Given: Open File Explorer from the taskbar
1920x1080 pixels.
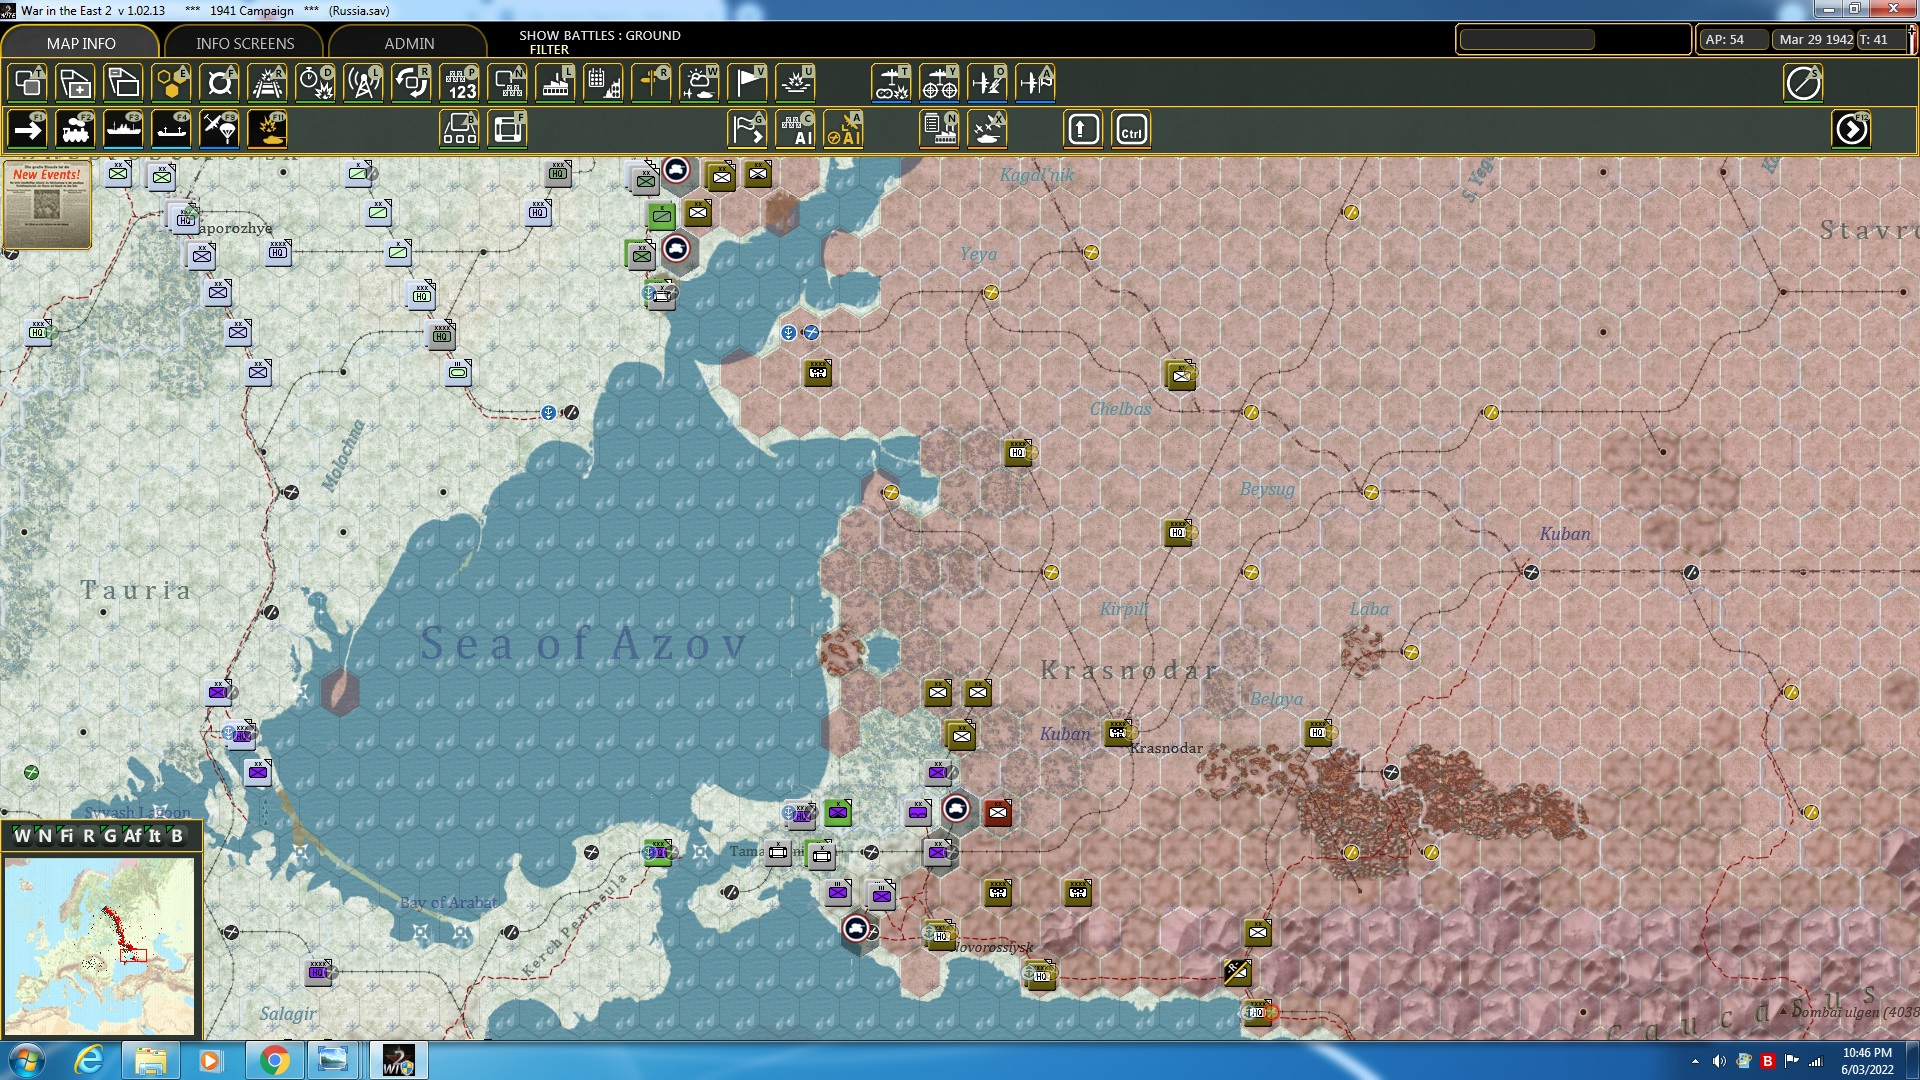Looking at the screenshot, I should 150,1060.
